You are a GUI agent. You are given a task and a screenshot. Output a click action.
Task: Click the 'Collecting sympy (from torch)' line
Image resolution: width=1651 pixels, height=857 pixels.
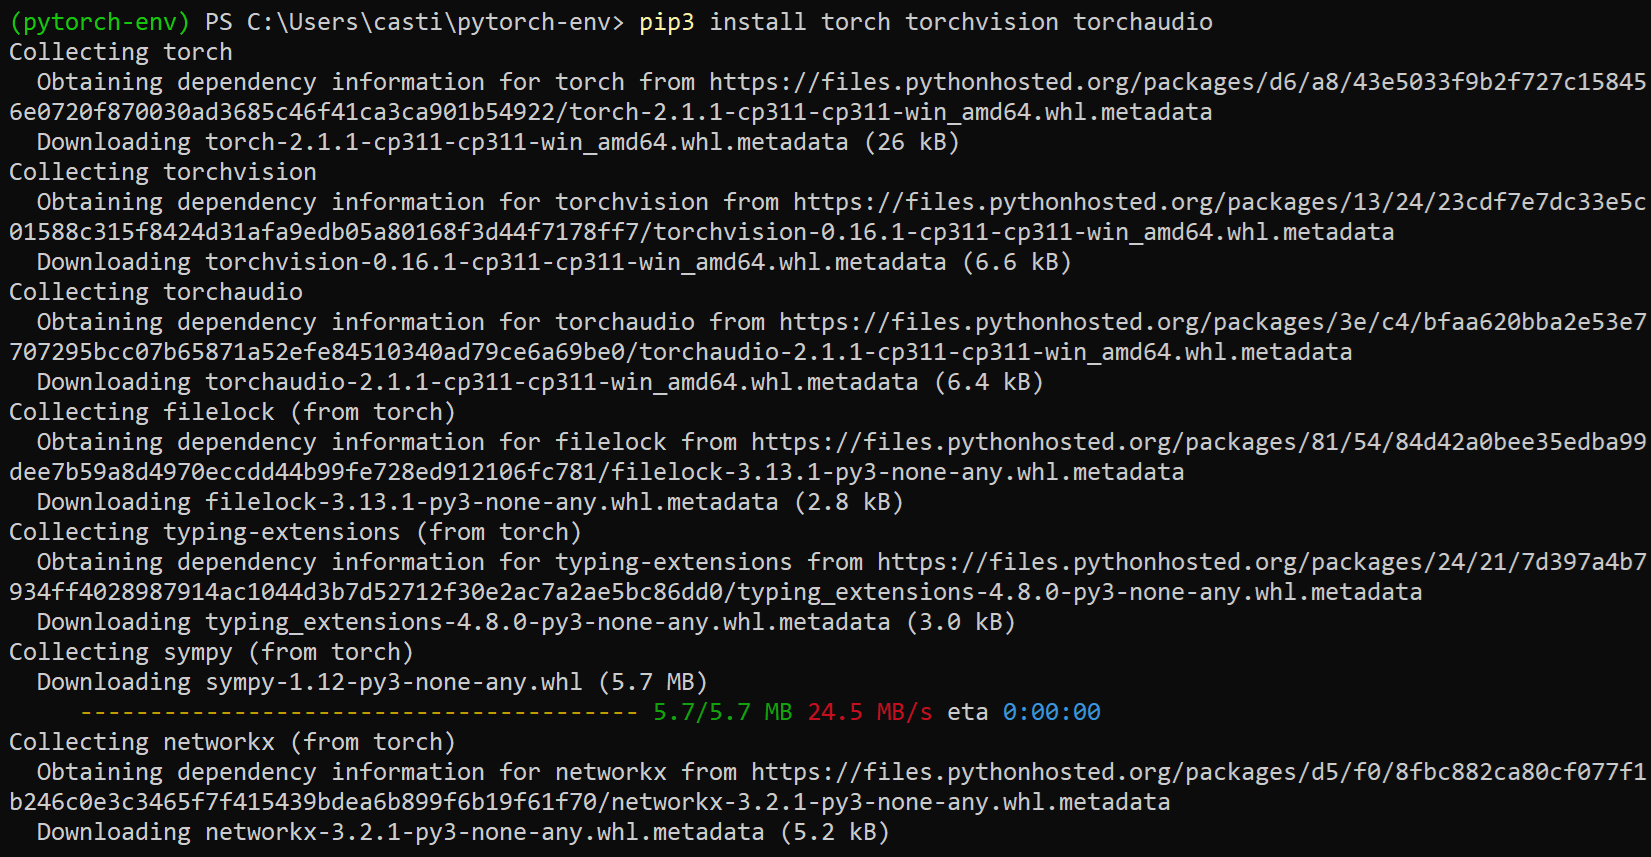coord(211,652)
